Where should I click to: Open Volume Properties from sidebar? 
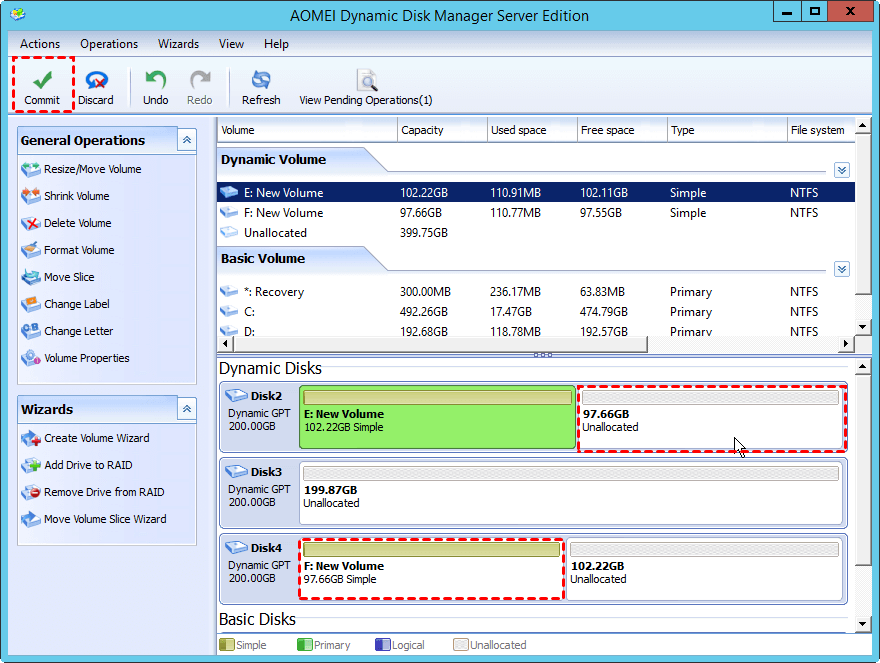86,358
